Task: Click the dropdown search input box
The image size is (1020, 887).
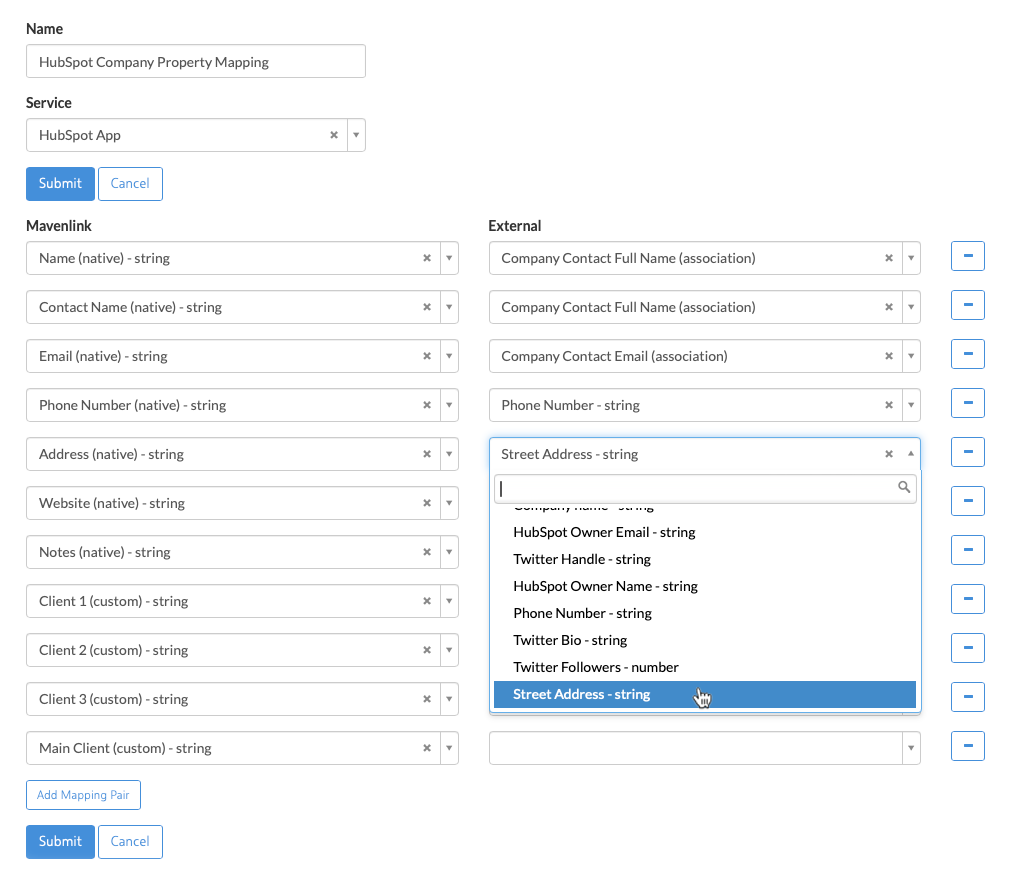Action: pos(705,488)
